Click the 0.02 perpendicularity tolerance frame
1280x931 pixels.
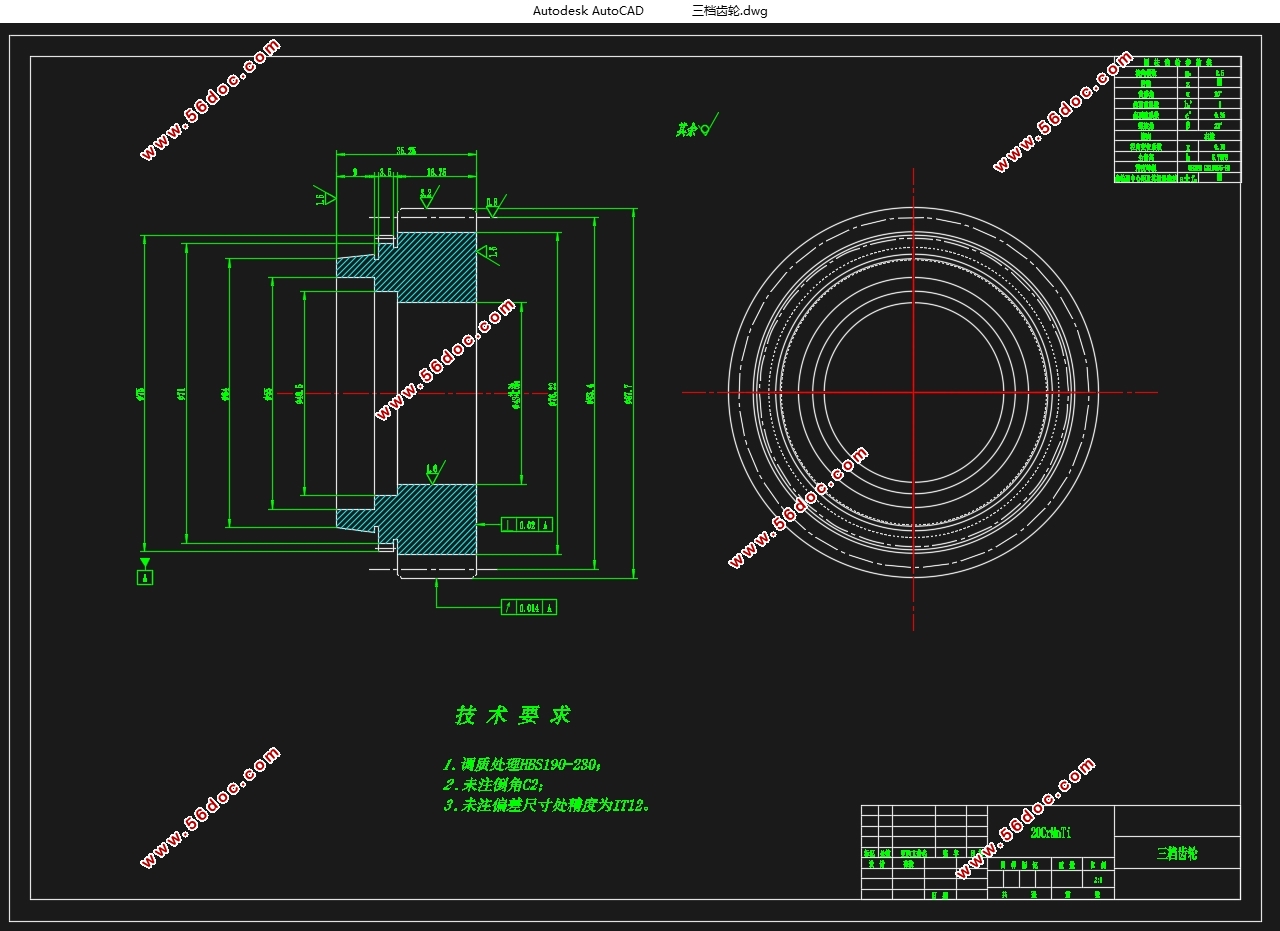pos(526,524)
